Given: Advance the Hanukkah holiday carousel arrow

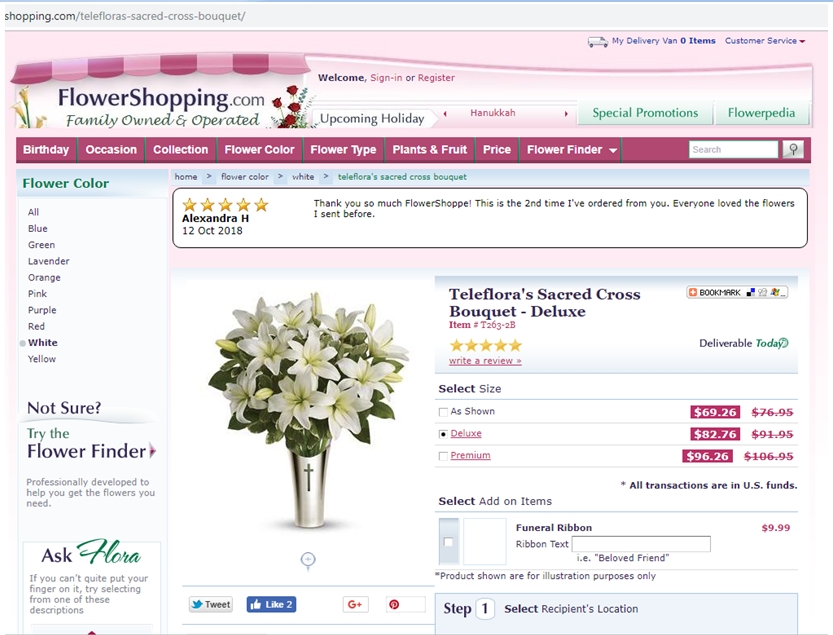Looking at the screenshot, I should [x=566, y=113].
